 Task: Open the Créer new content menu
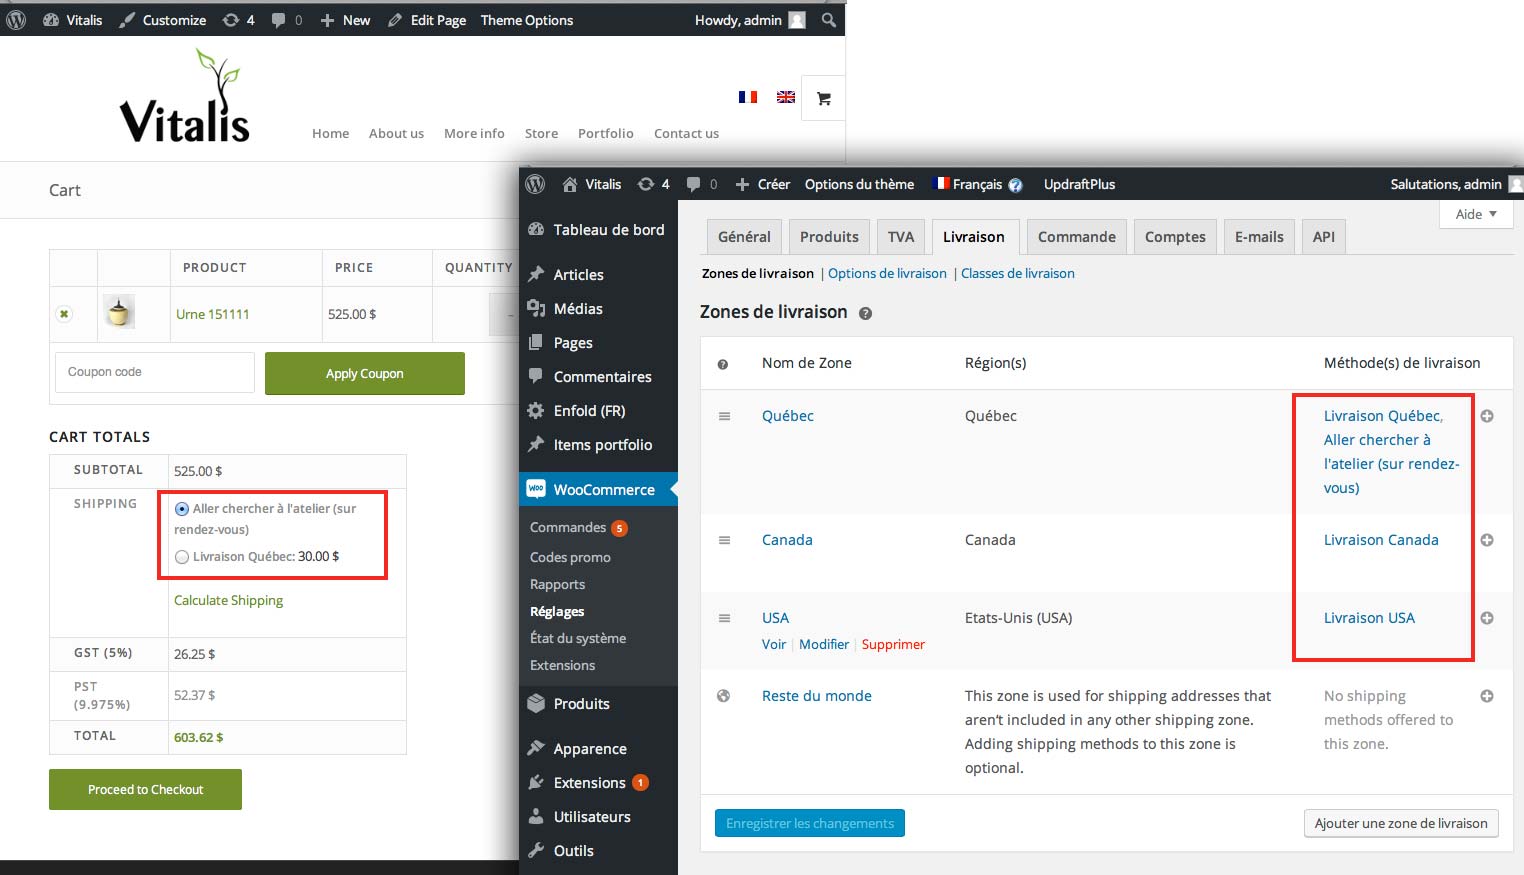(x=763, y=184)
